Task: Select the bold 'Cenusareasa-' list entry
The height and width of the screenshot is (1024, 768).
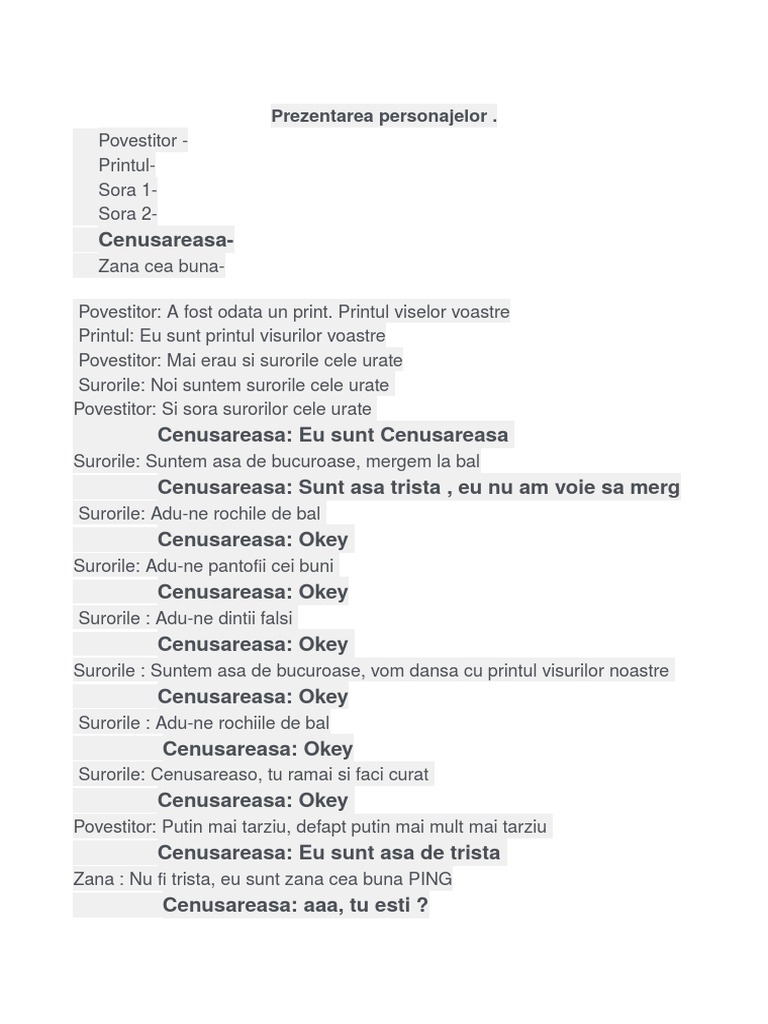Action: tap(166, 240)
